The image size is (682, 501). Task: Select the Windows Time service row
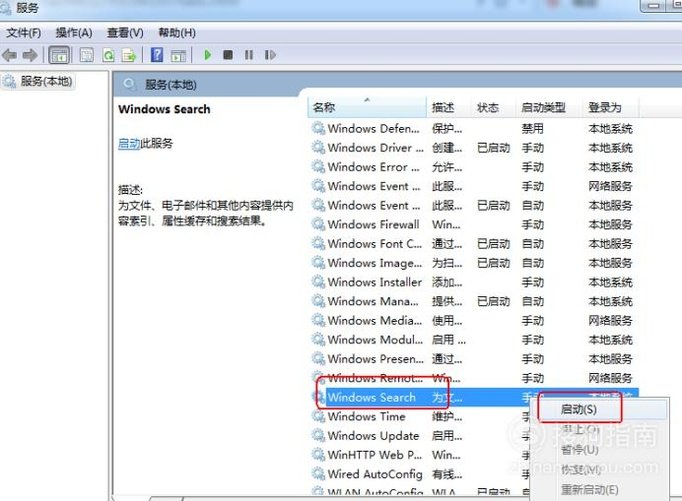[420, 416]
